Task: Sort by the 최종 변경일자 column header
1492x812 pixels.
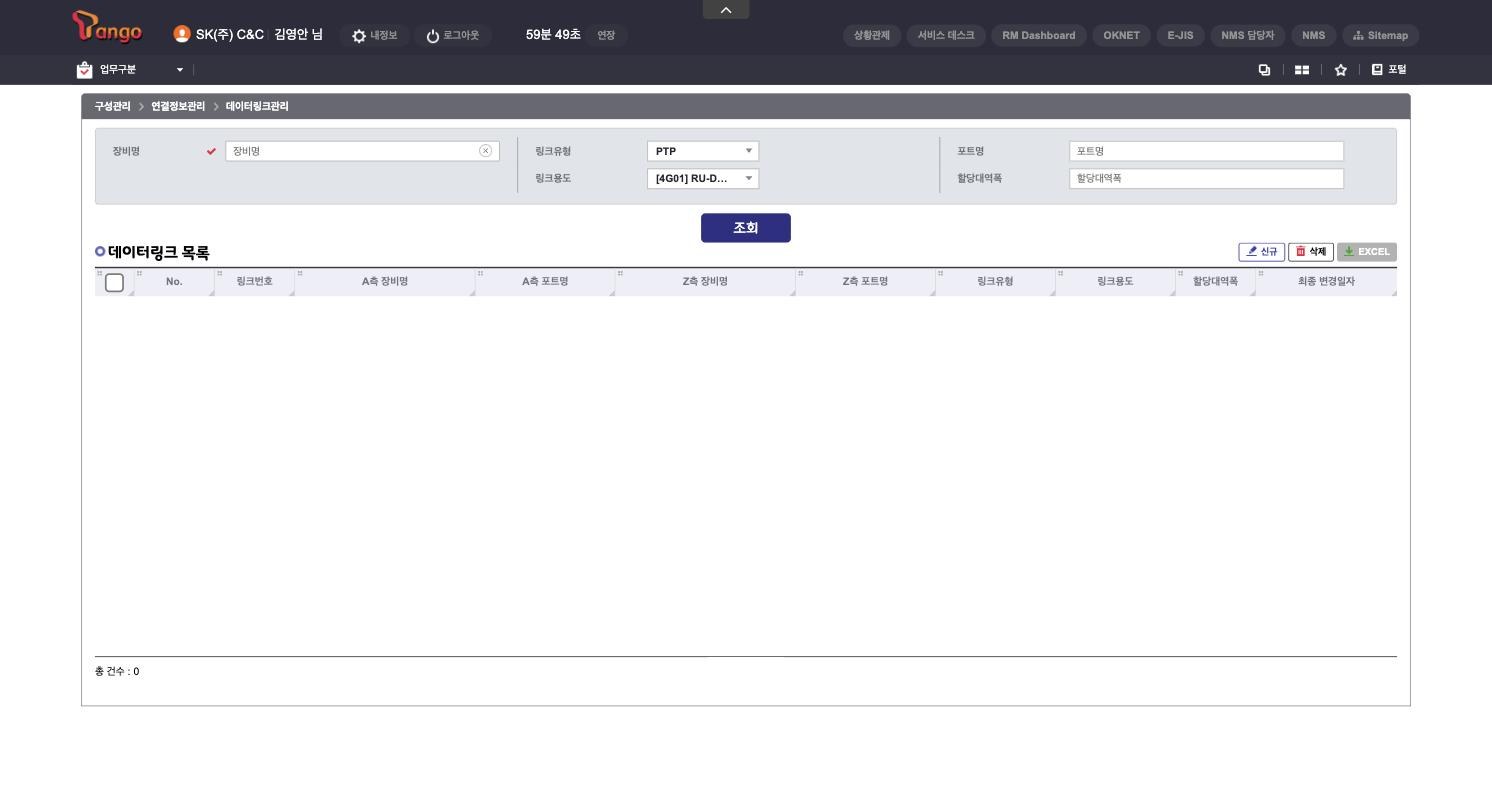Action: tap(1326, 282)
